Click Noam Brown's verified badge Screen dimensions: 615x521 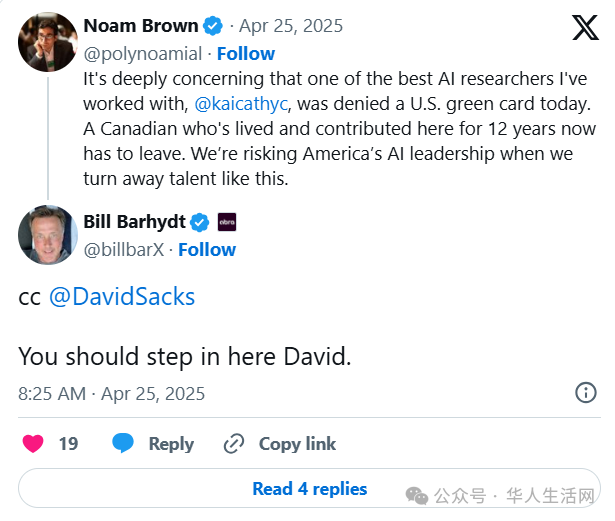(x=213, y=26)
